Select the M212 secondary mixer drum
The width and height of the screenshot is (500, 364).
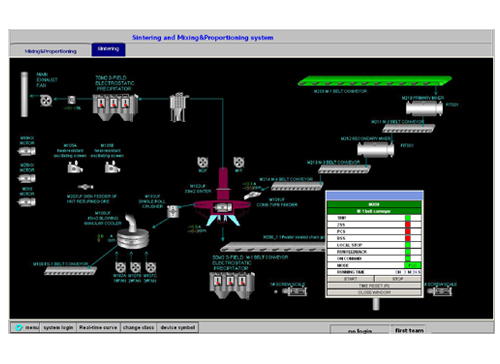[x=376, y=149]
